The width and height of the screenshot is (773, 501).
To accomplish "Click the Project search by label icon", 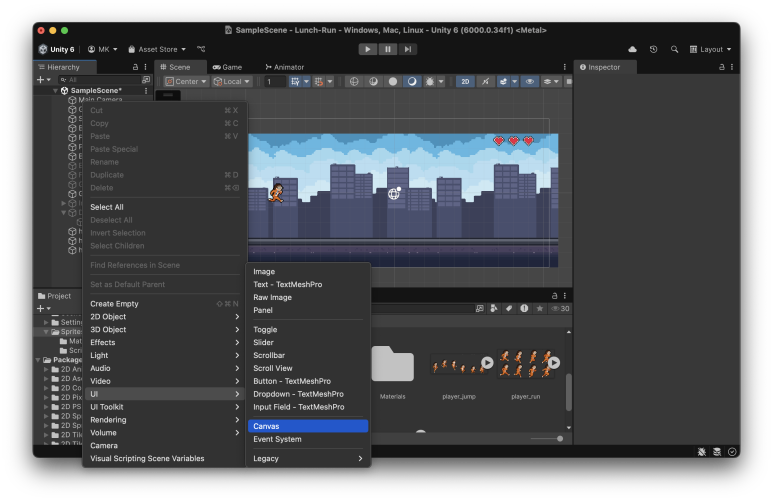I will point(509,309).
